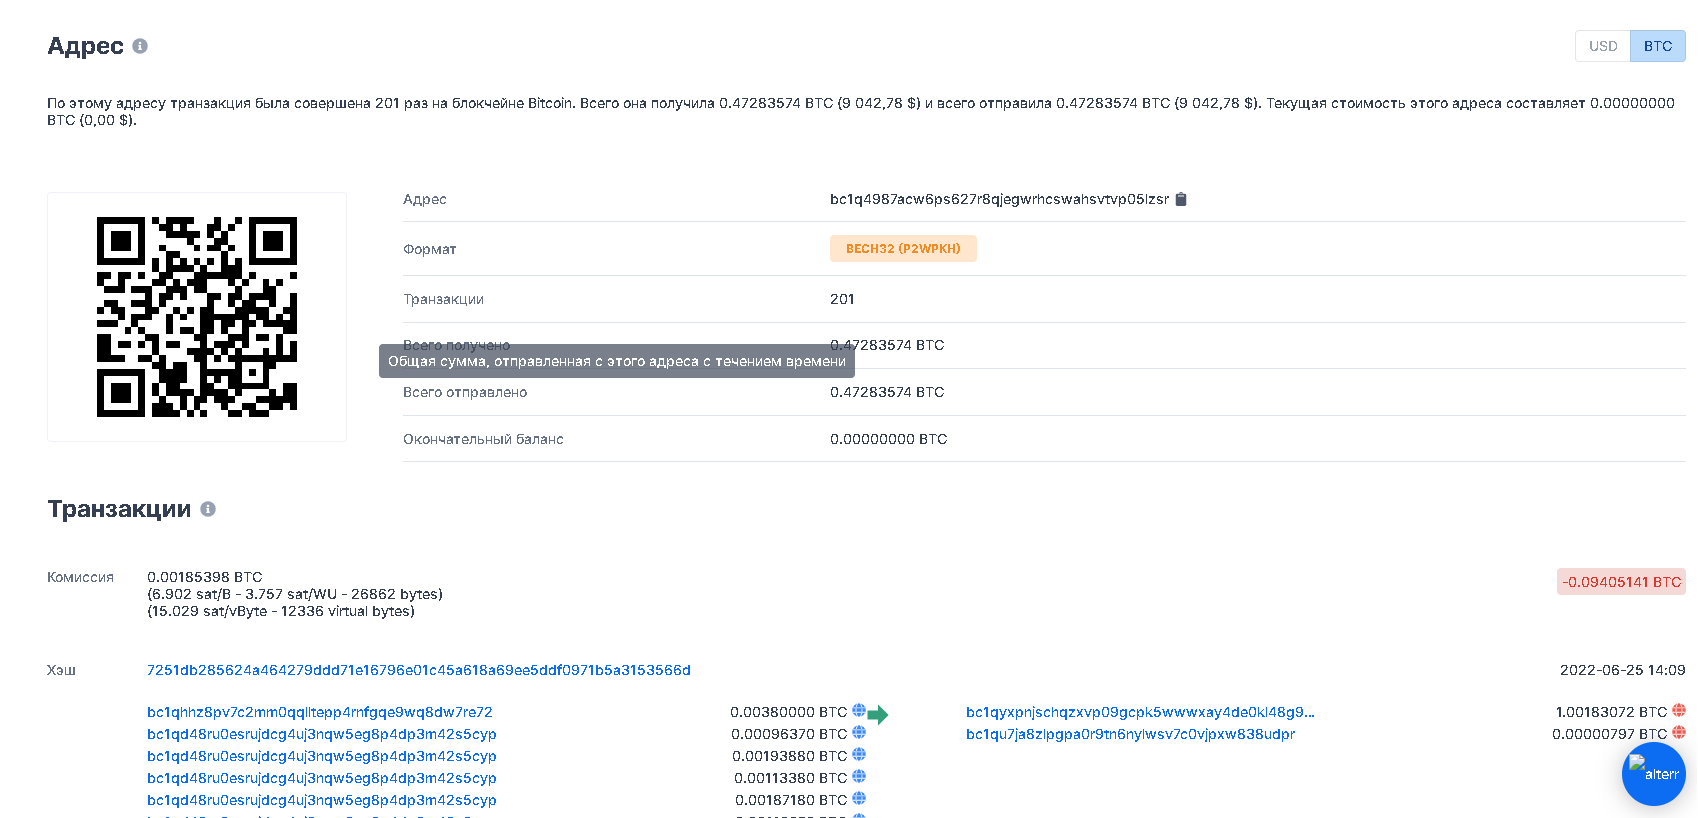The height and width of the screenshot is (818, 1698).
Task: Open the bc1qd48ru0… address sending 0.00193880 BTC
Action: (322, 756)
